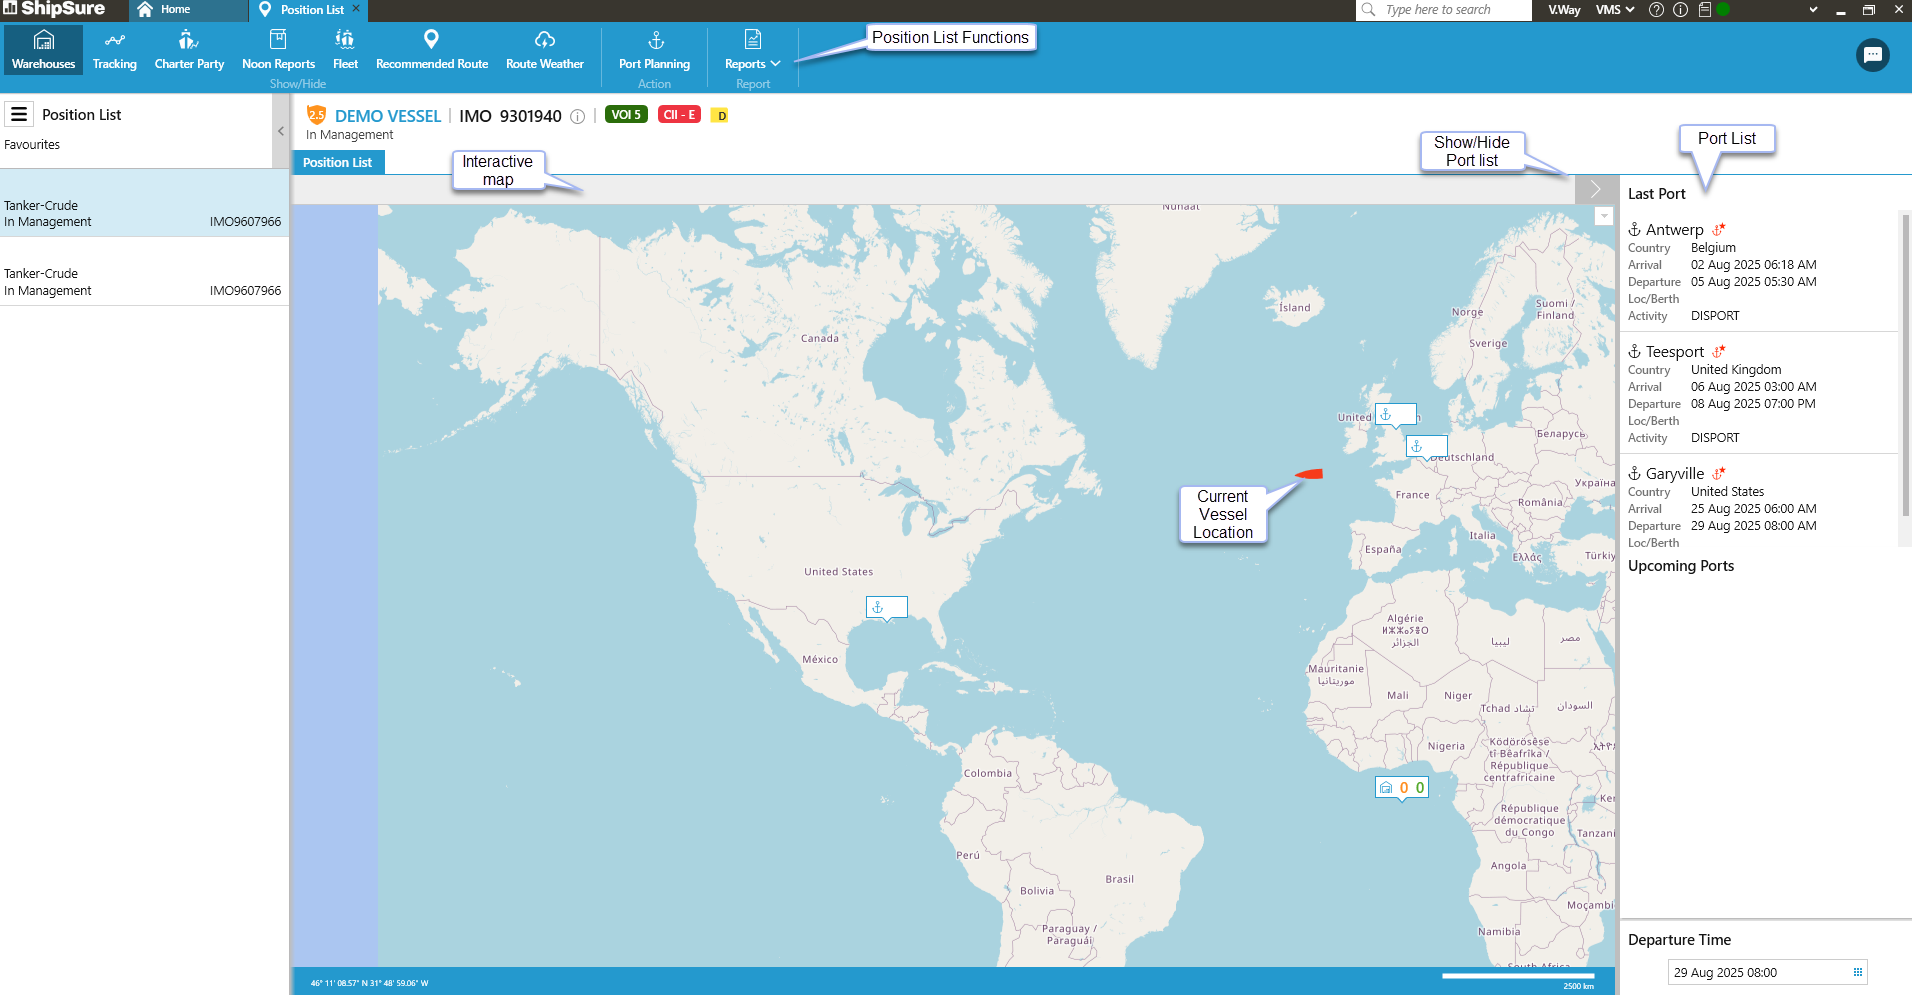The height and width of the screenshot is (995, 1912).
Task: Select the Position List sub-tab
Action: click(337, 162)
